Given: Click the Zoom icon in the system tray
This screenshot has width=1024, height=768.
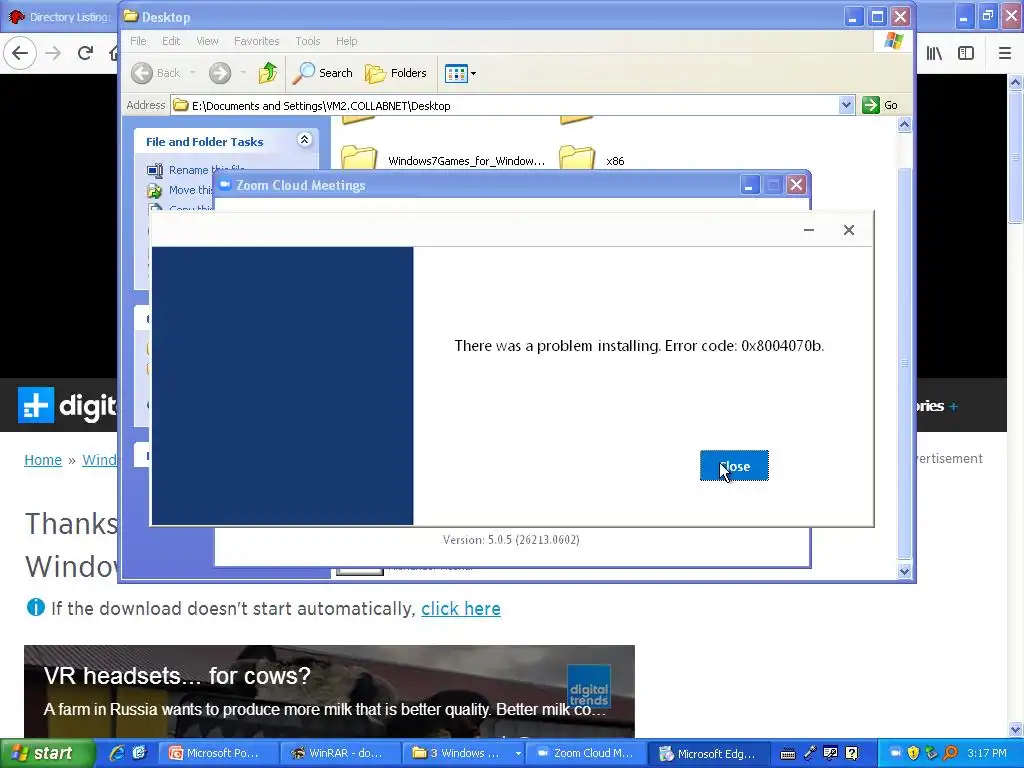Looking at the screenshot, I should click(895, 754).
